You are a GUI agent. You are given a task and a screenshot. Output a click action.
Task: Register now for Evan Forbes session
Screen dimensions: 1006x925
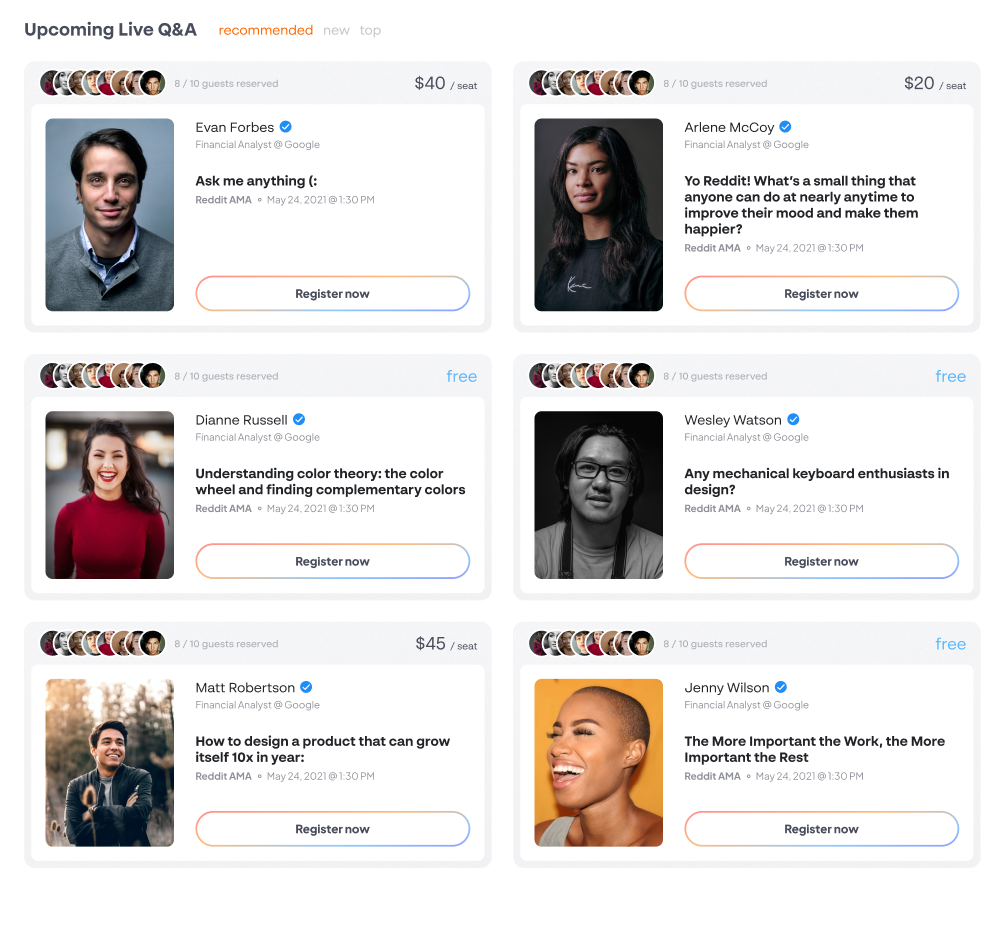[332, 294]
